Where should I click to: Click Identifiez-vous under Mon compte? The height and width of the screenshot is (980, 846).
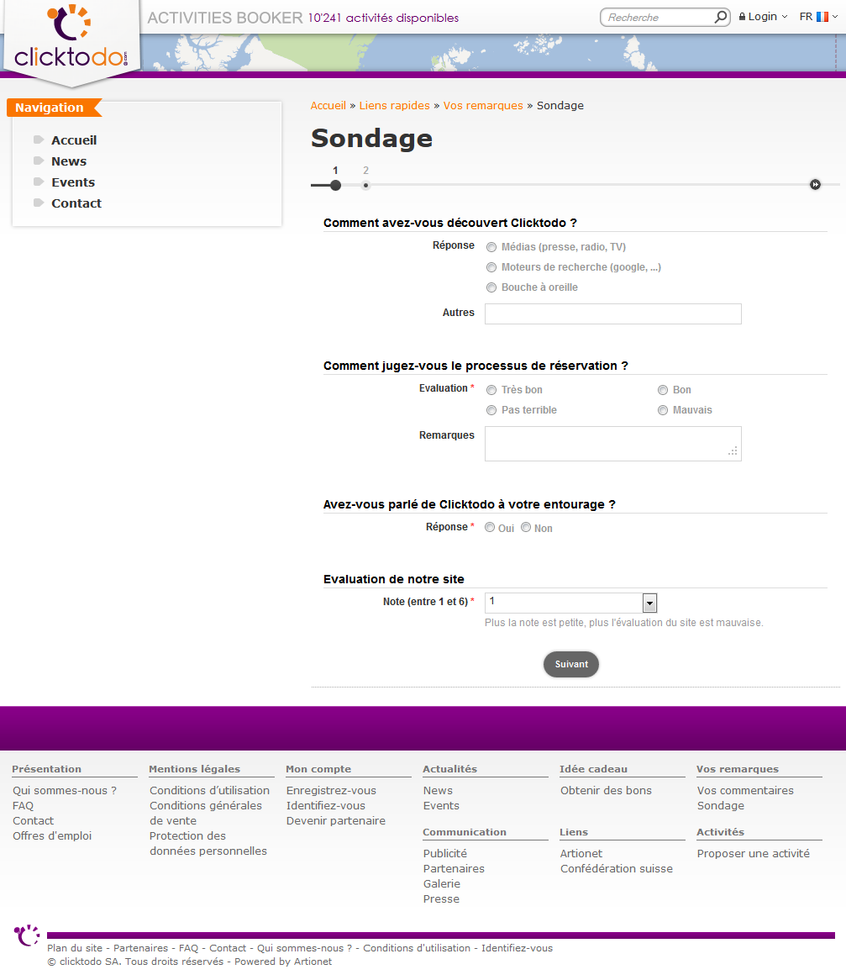pyautogui.click(x=326, y=806)
